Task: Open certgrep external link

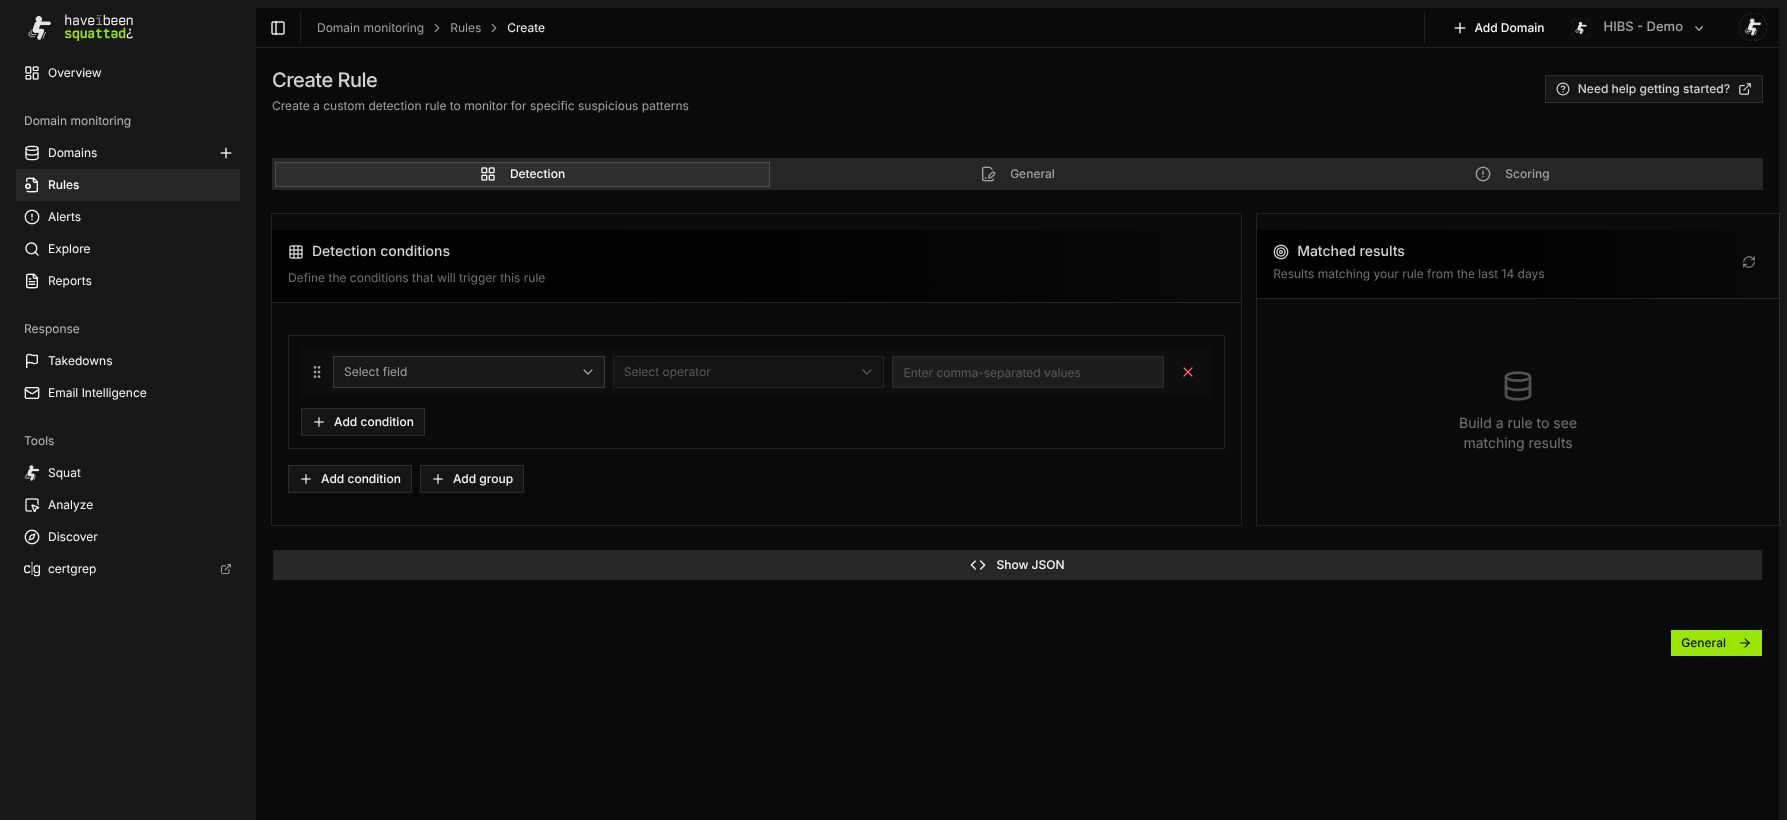Action: 128,569
